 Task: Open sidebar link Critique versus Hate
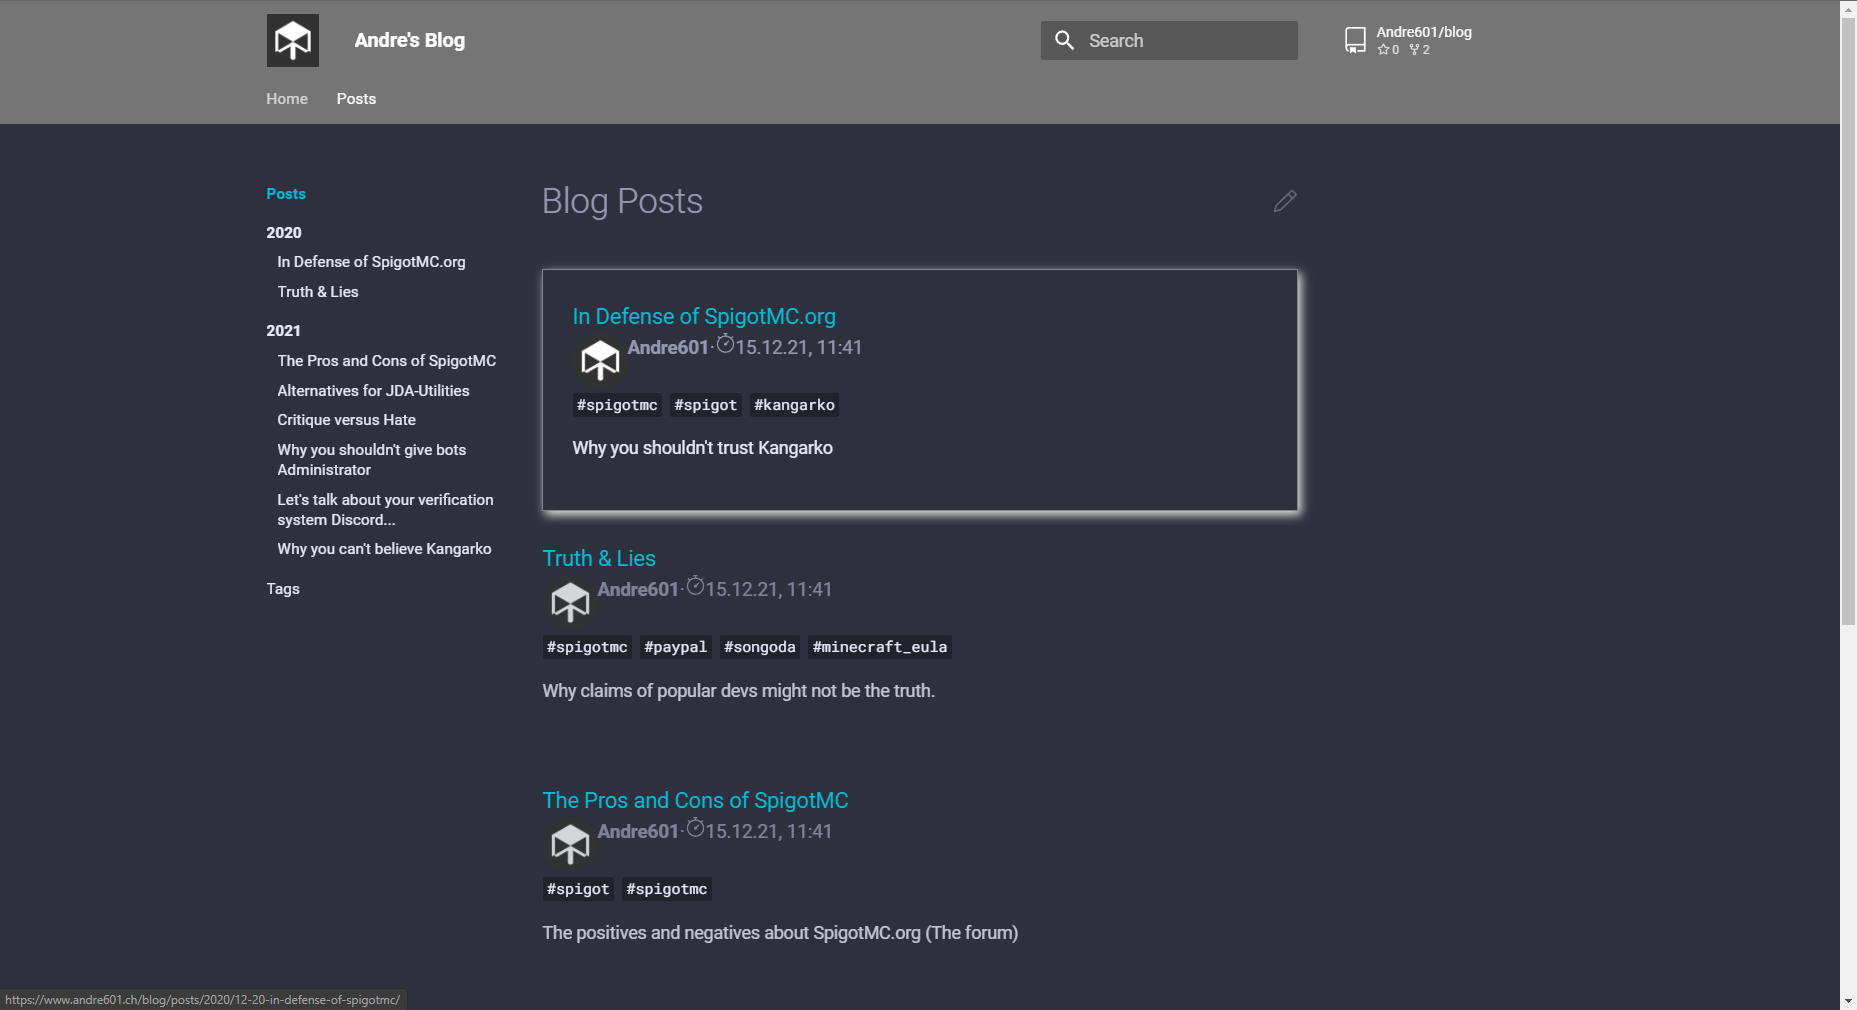[x=346, y=420]
